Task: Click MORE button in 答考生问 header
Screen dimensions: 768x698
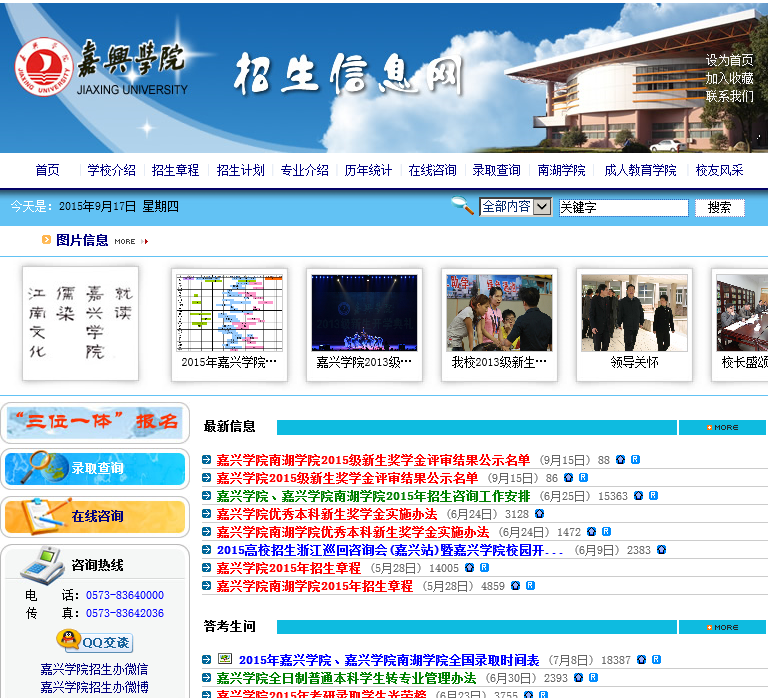Action: [722, 627]
